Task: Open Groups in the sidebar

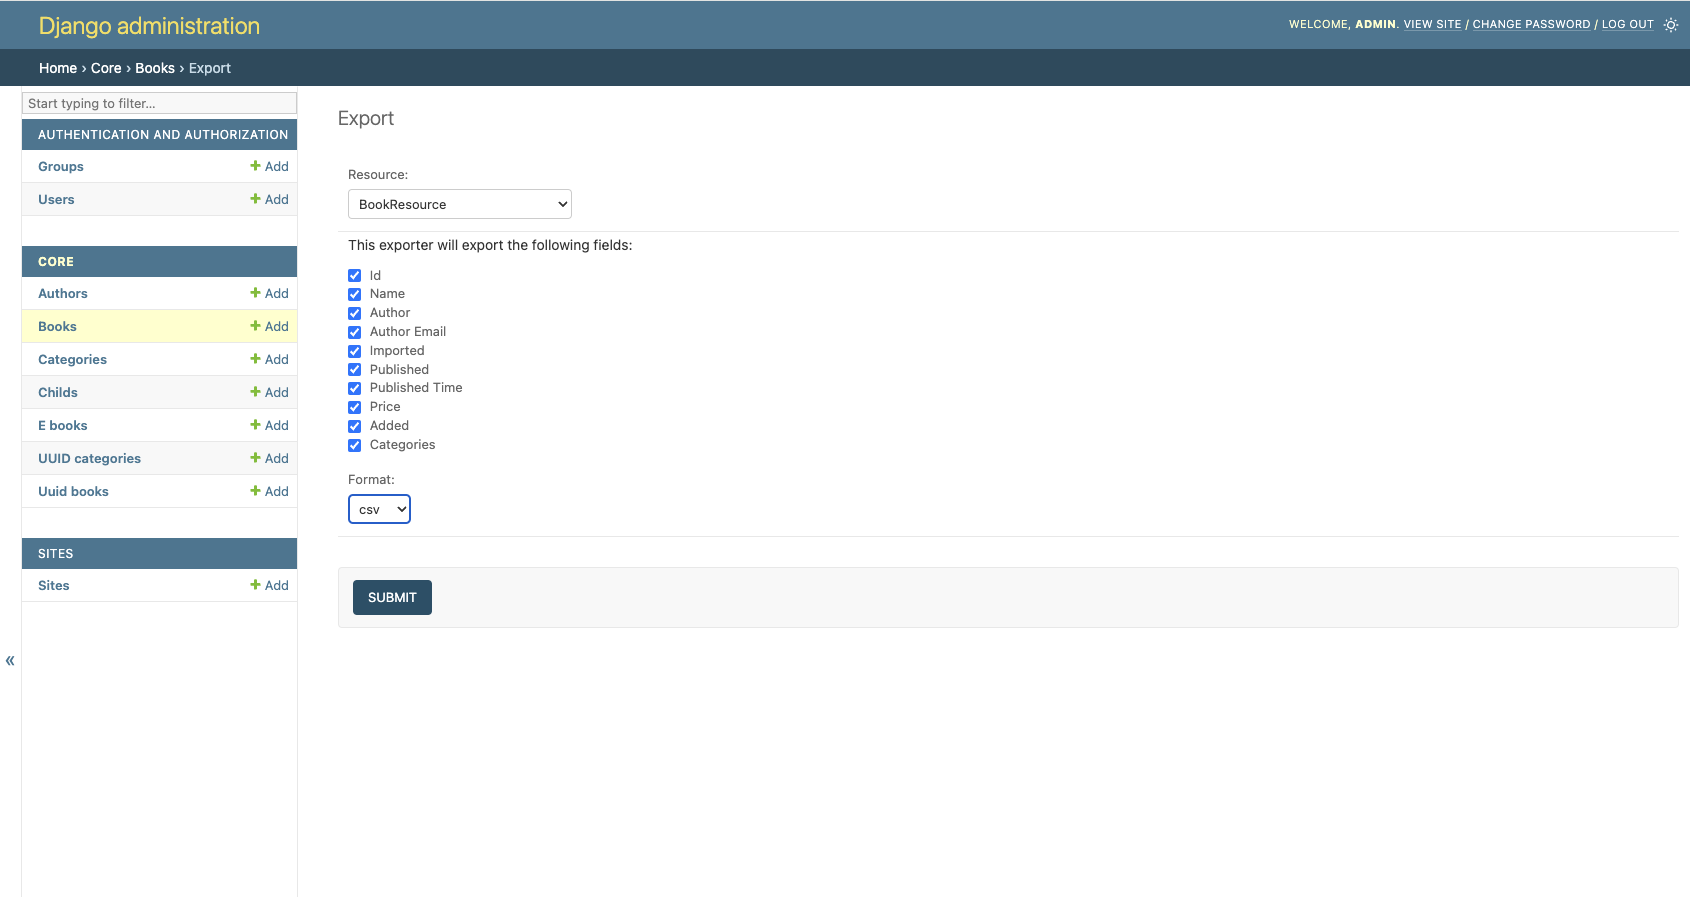Action: [x=61, y=166]
